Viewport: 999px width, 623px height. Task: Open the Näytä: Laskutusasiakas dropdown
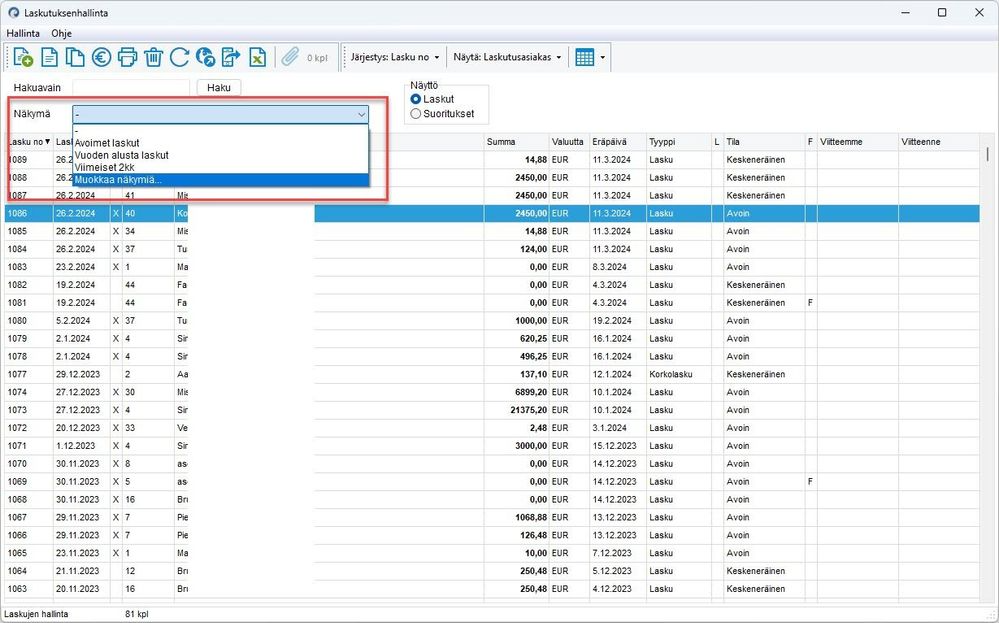[507, 58]
